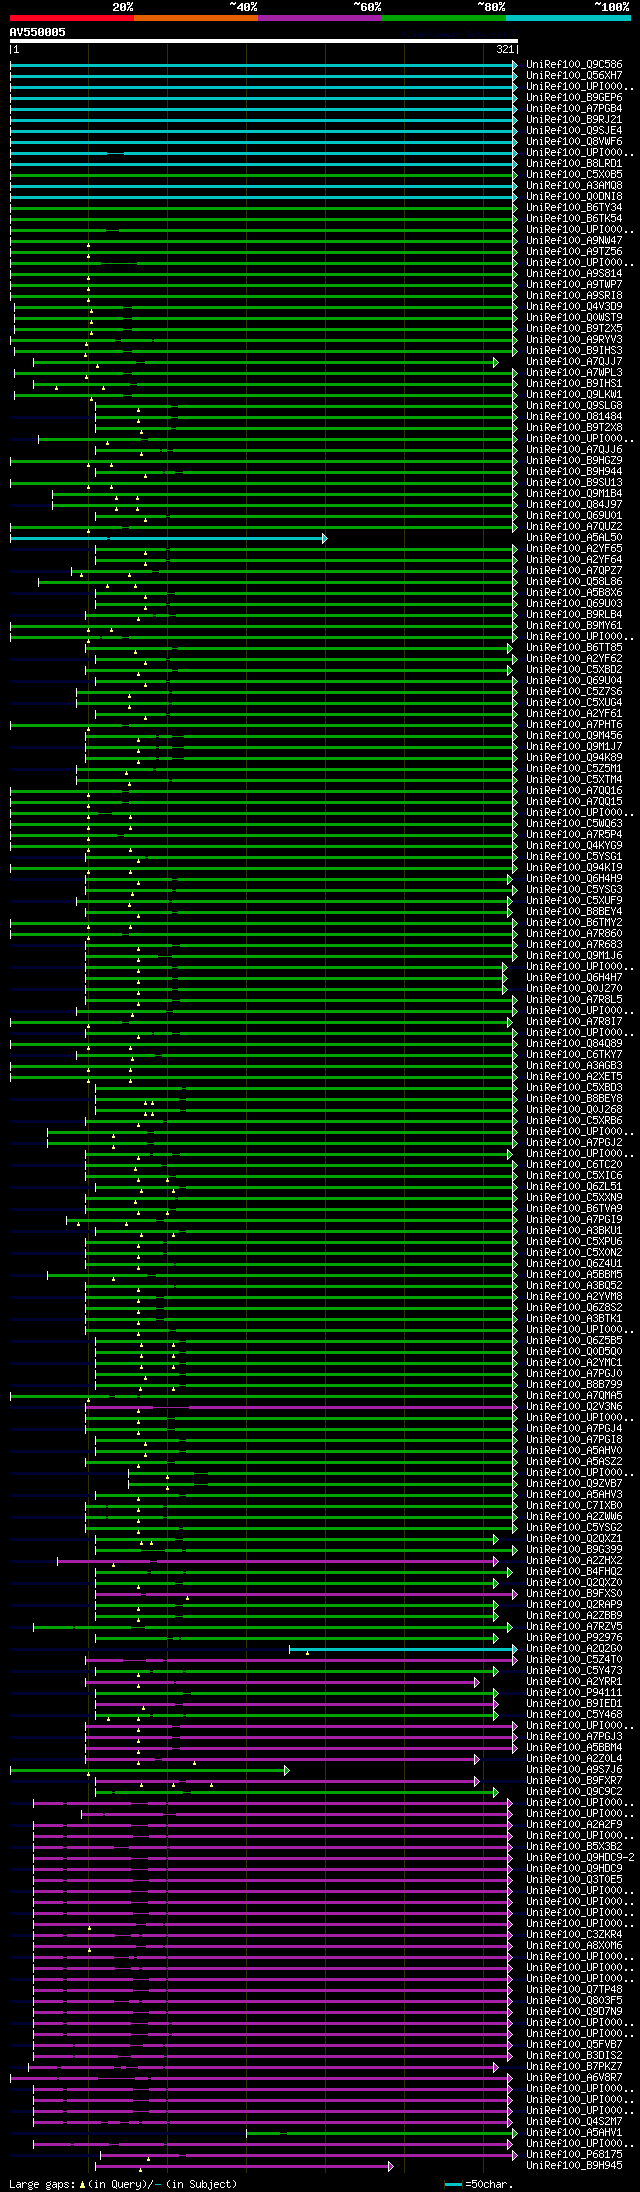Click the orange ~40% identity legend bar

196,18
